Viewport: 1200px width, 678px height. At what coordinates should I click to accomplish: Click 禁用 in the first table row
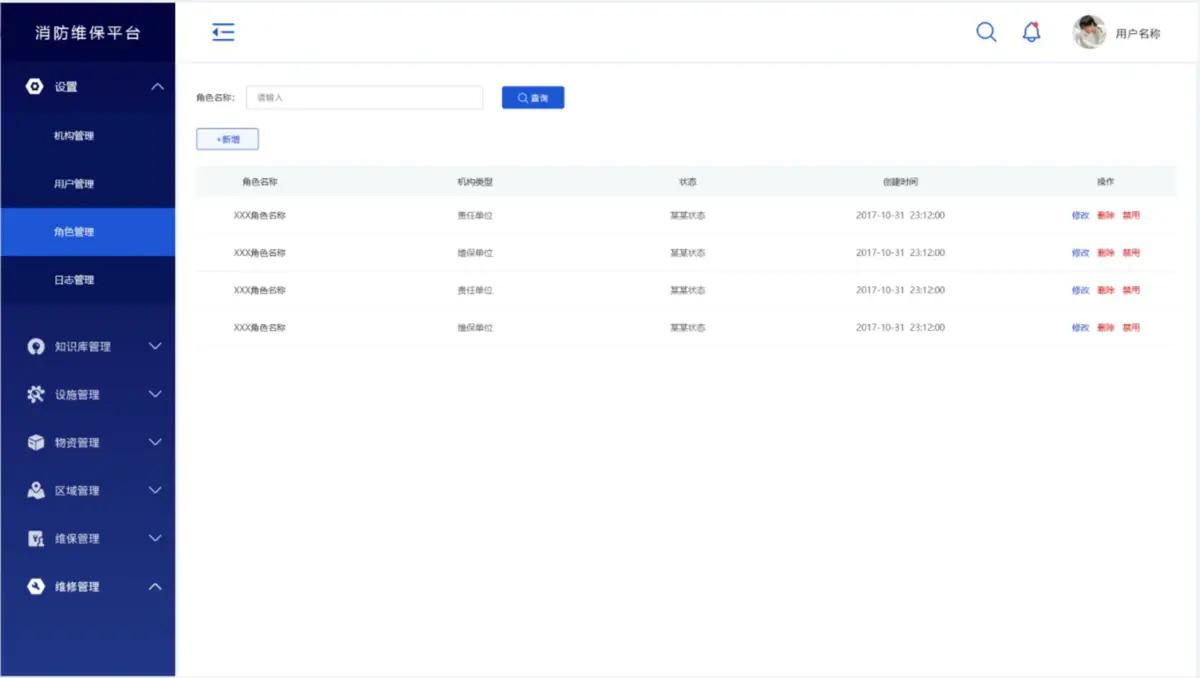(x=1131, y=215)
